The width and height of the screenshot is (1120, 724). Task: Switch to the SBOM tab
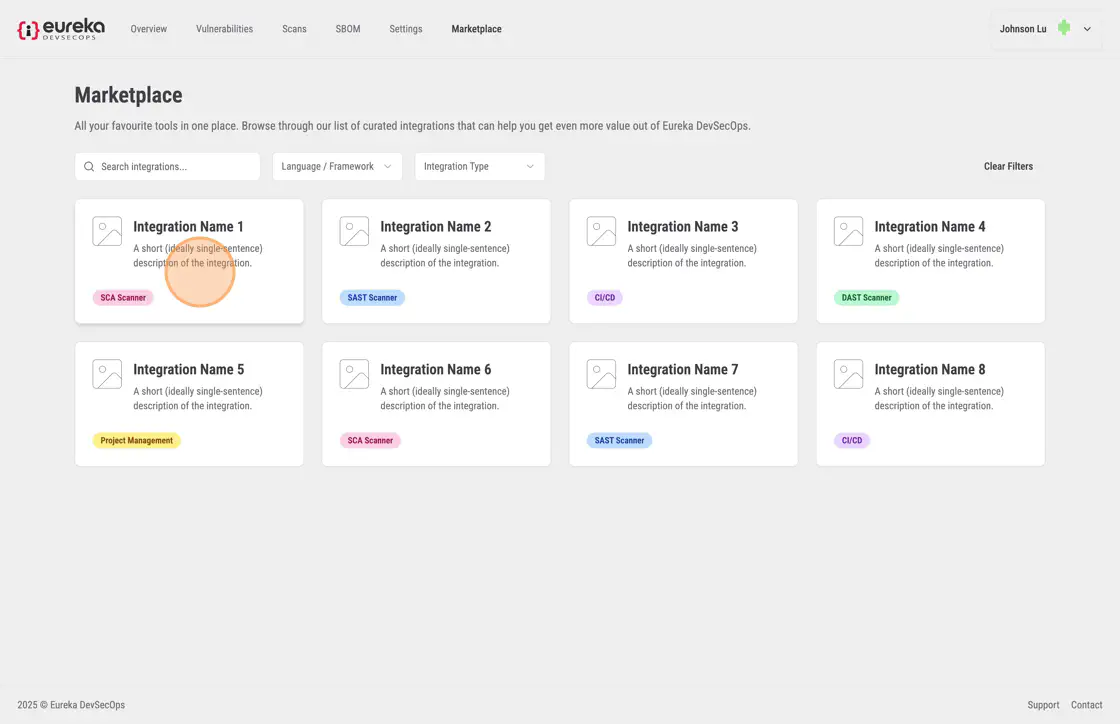coord(348,29)
